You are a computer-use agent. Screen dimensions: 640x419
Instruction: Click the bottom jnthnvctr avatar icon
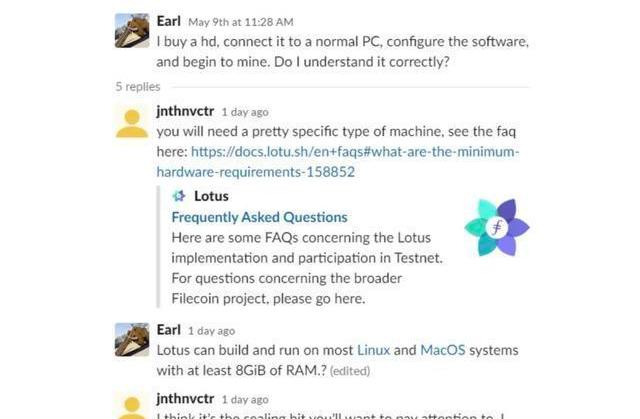132,407
